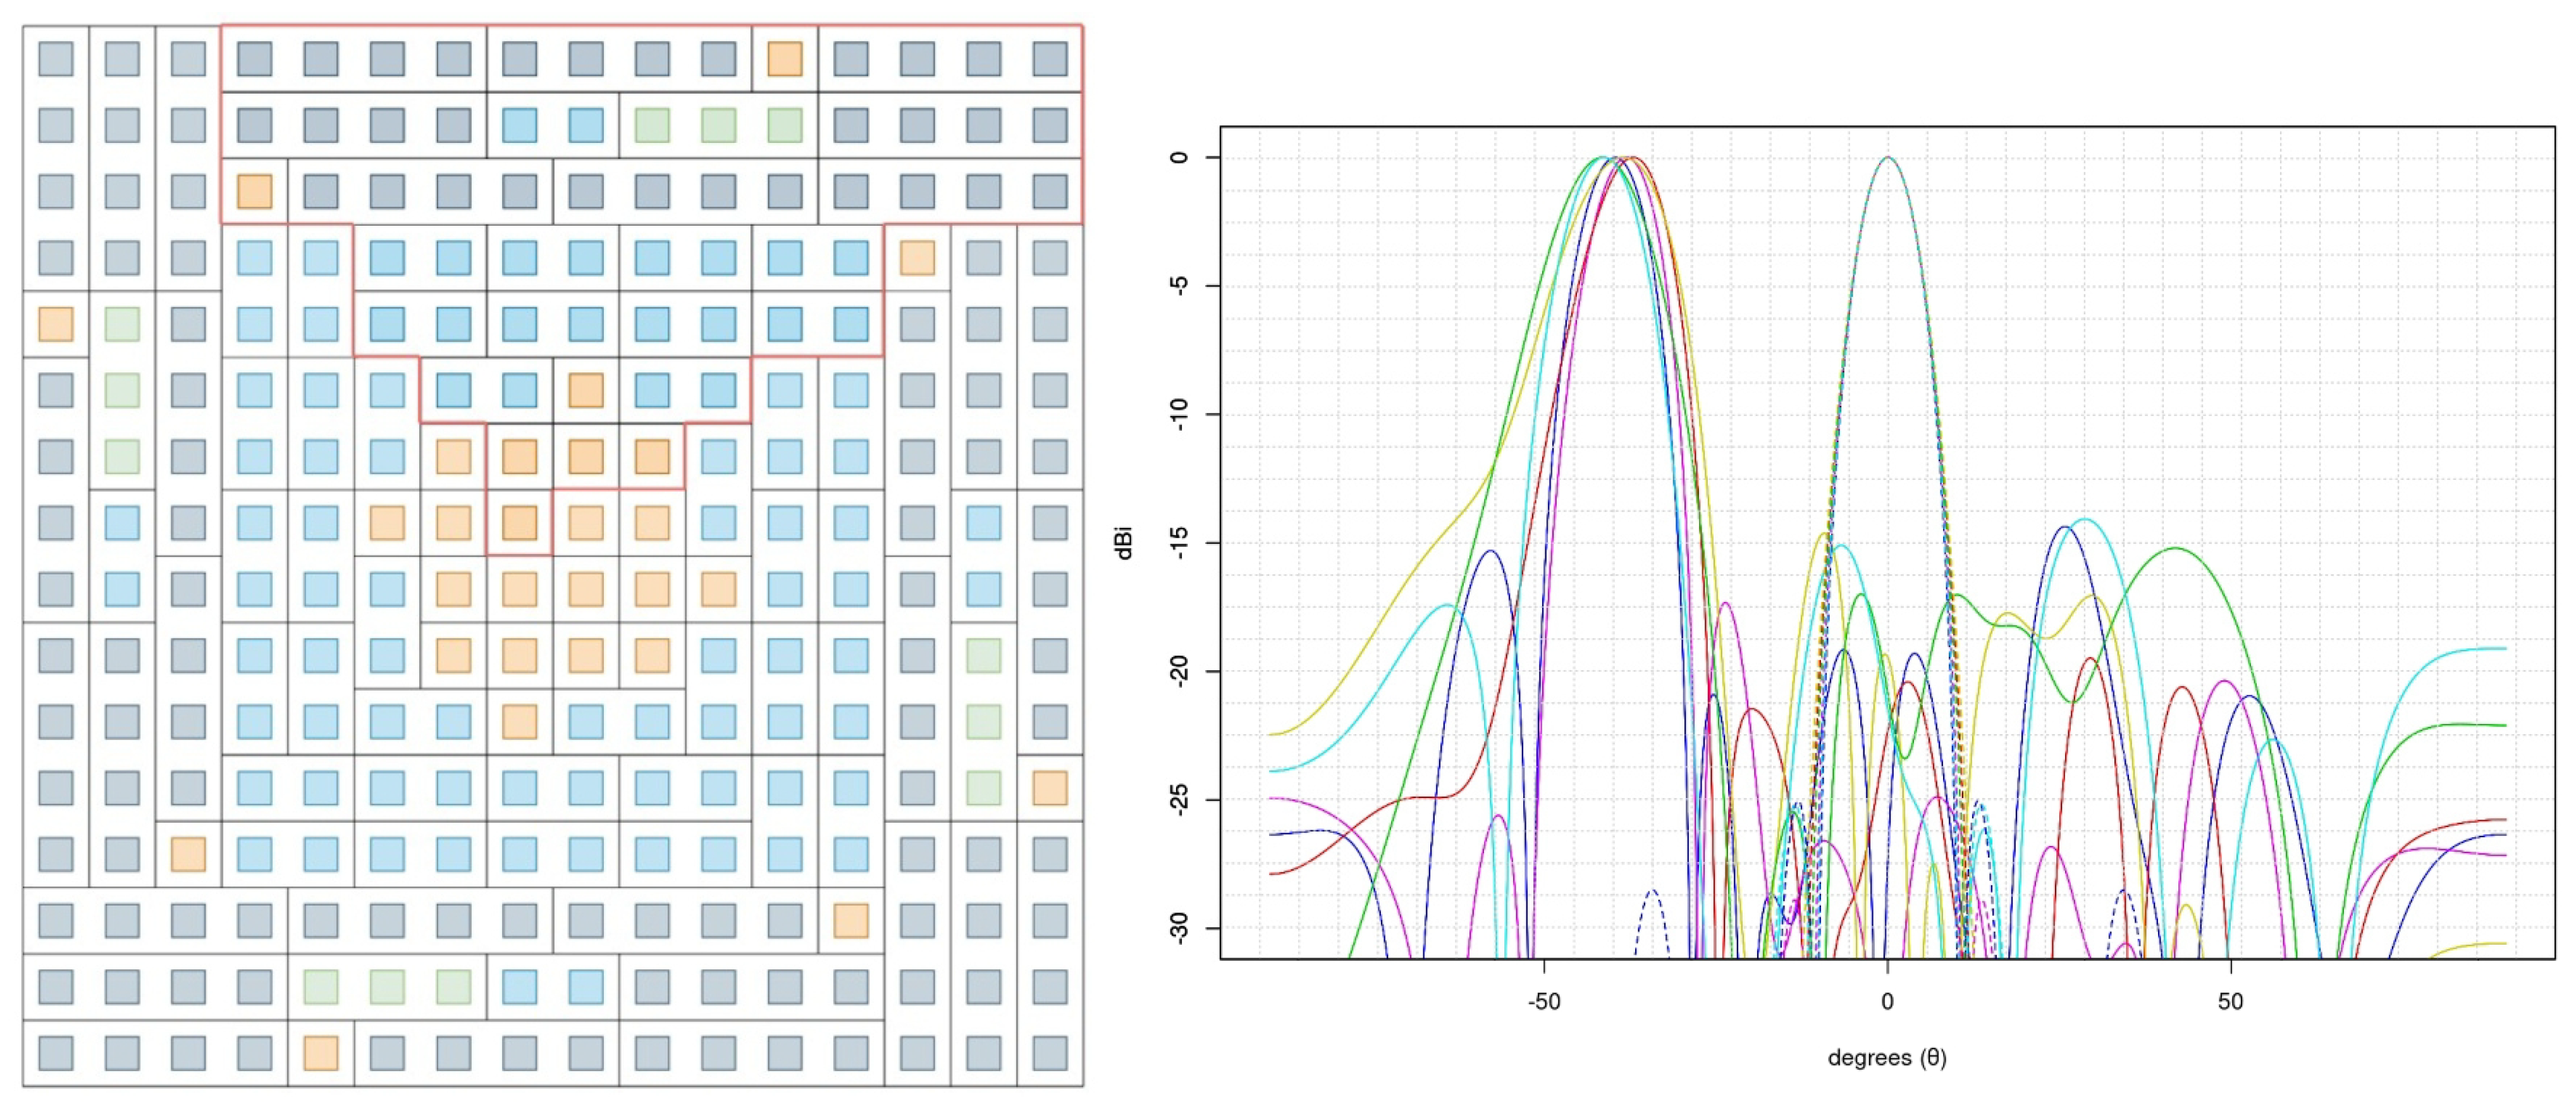Click the "-30" tick label on the y-axis

[x=1180, y=928]
